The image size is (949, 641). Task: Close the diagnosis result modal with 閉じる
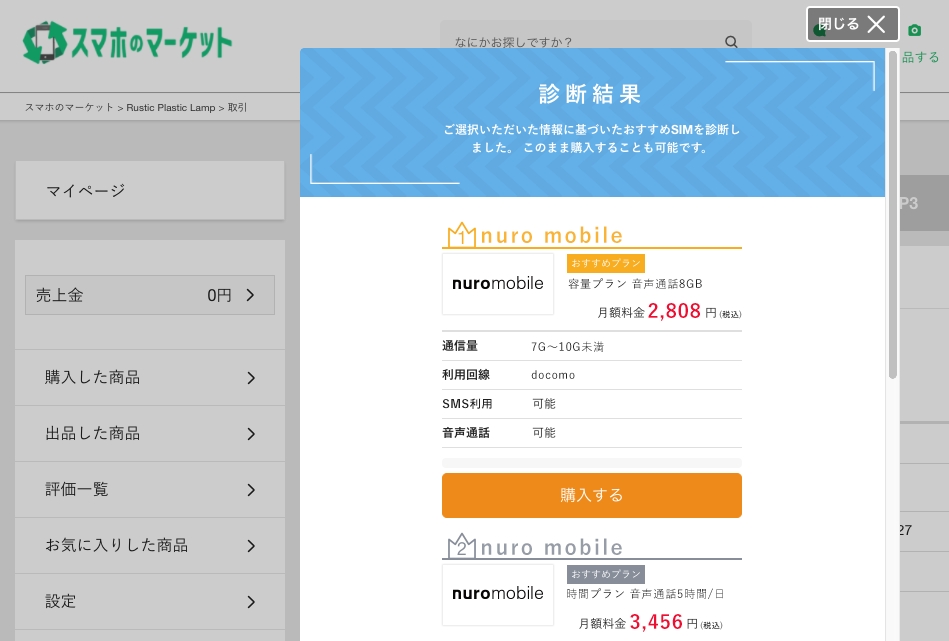[x=852, y=24]
